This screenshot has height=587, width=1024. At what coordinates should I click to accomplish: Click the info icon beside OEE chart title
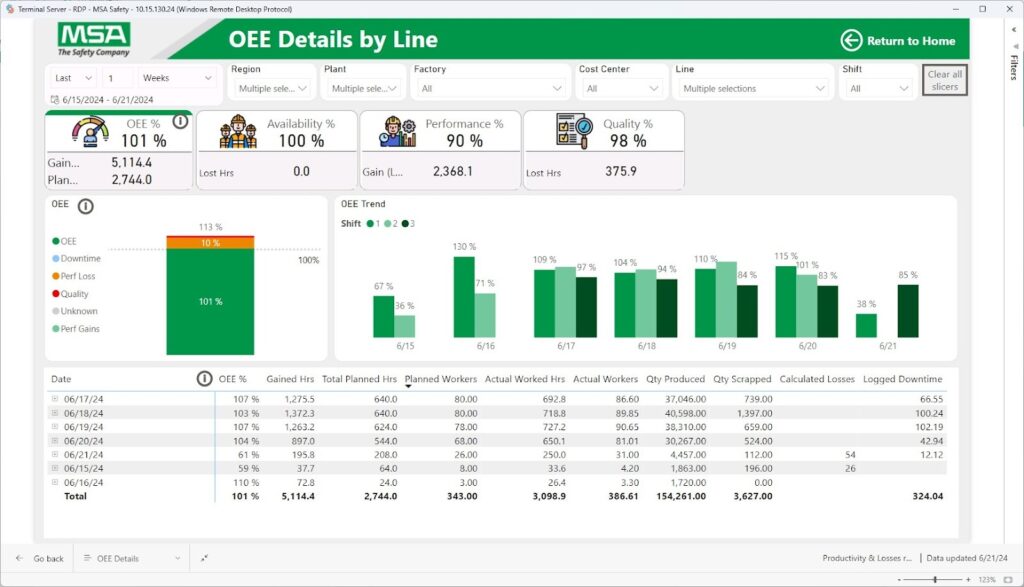pos(86,206)
